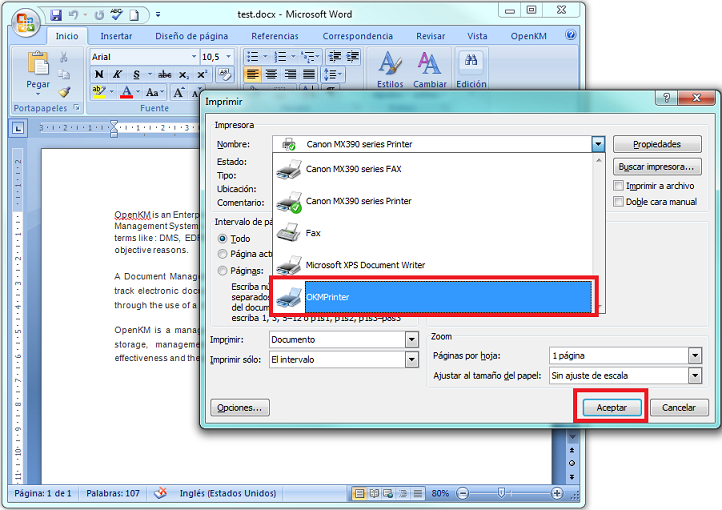Choose Microsoft XPS Document Writer printer

[433, 265]
